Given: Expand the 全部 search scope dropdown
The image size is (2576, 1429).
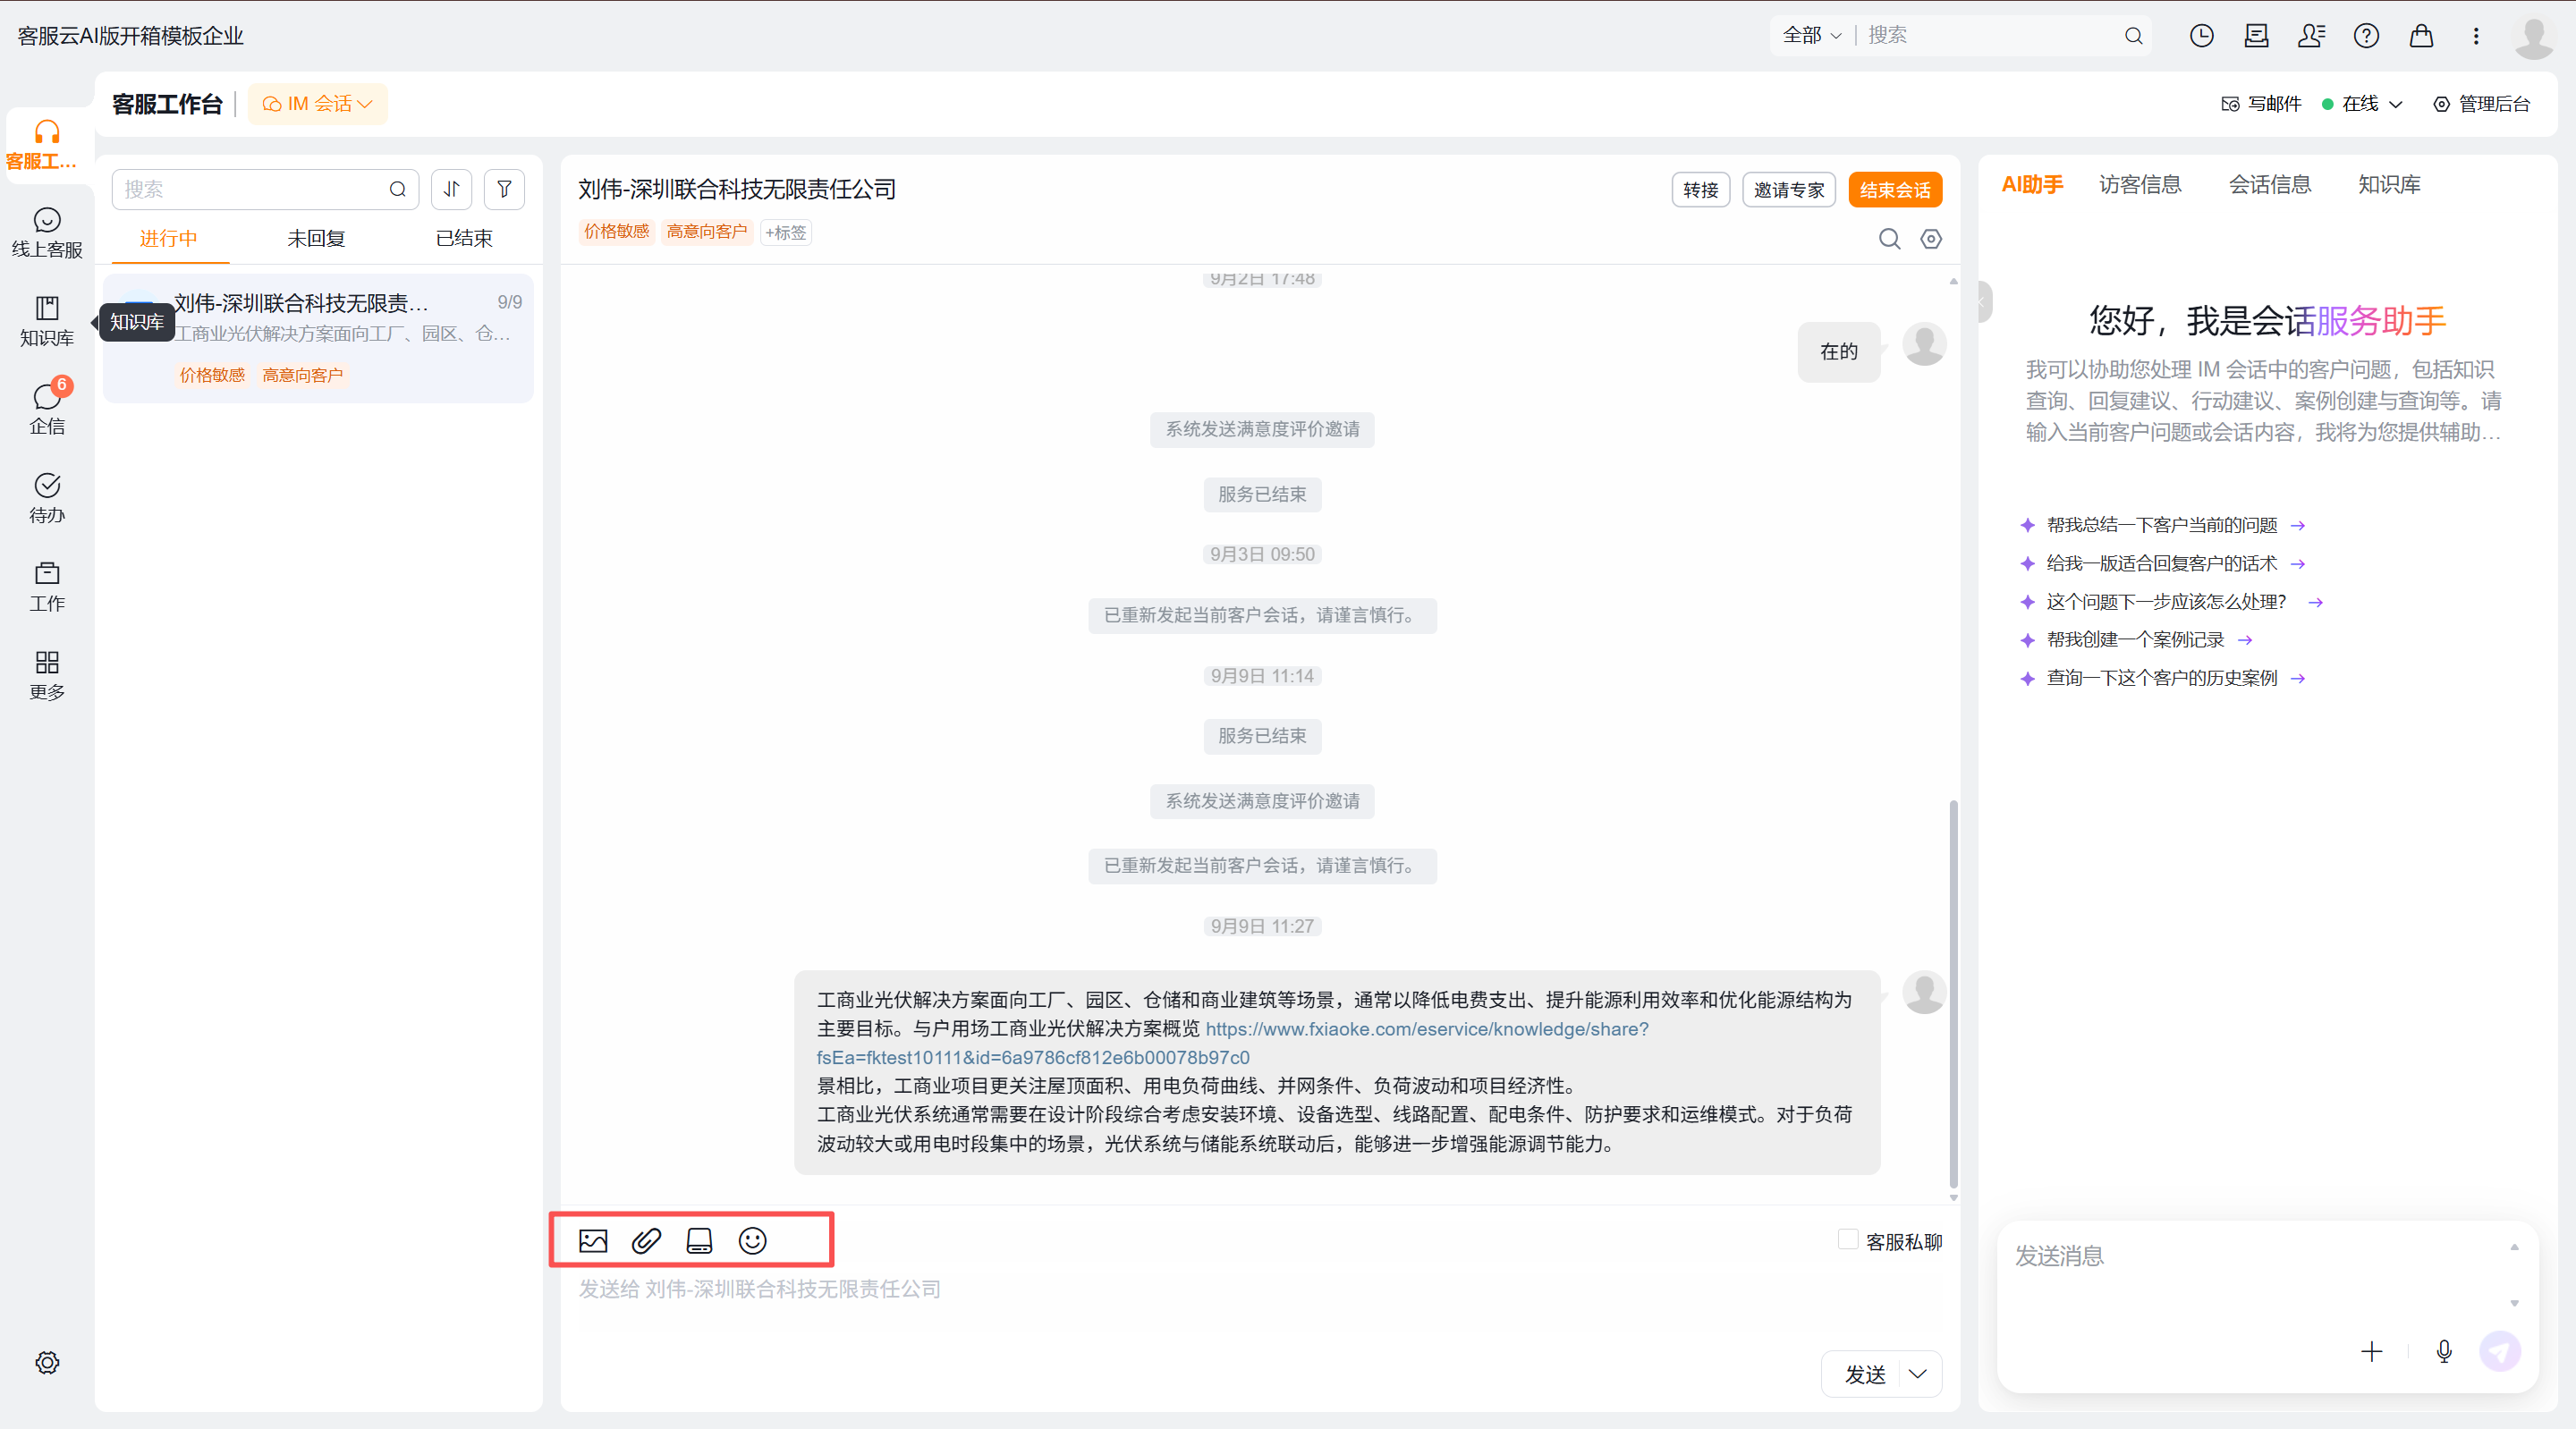Looking at the screenshot, I should pos(1811,36).
